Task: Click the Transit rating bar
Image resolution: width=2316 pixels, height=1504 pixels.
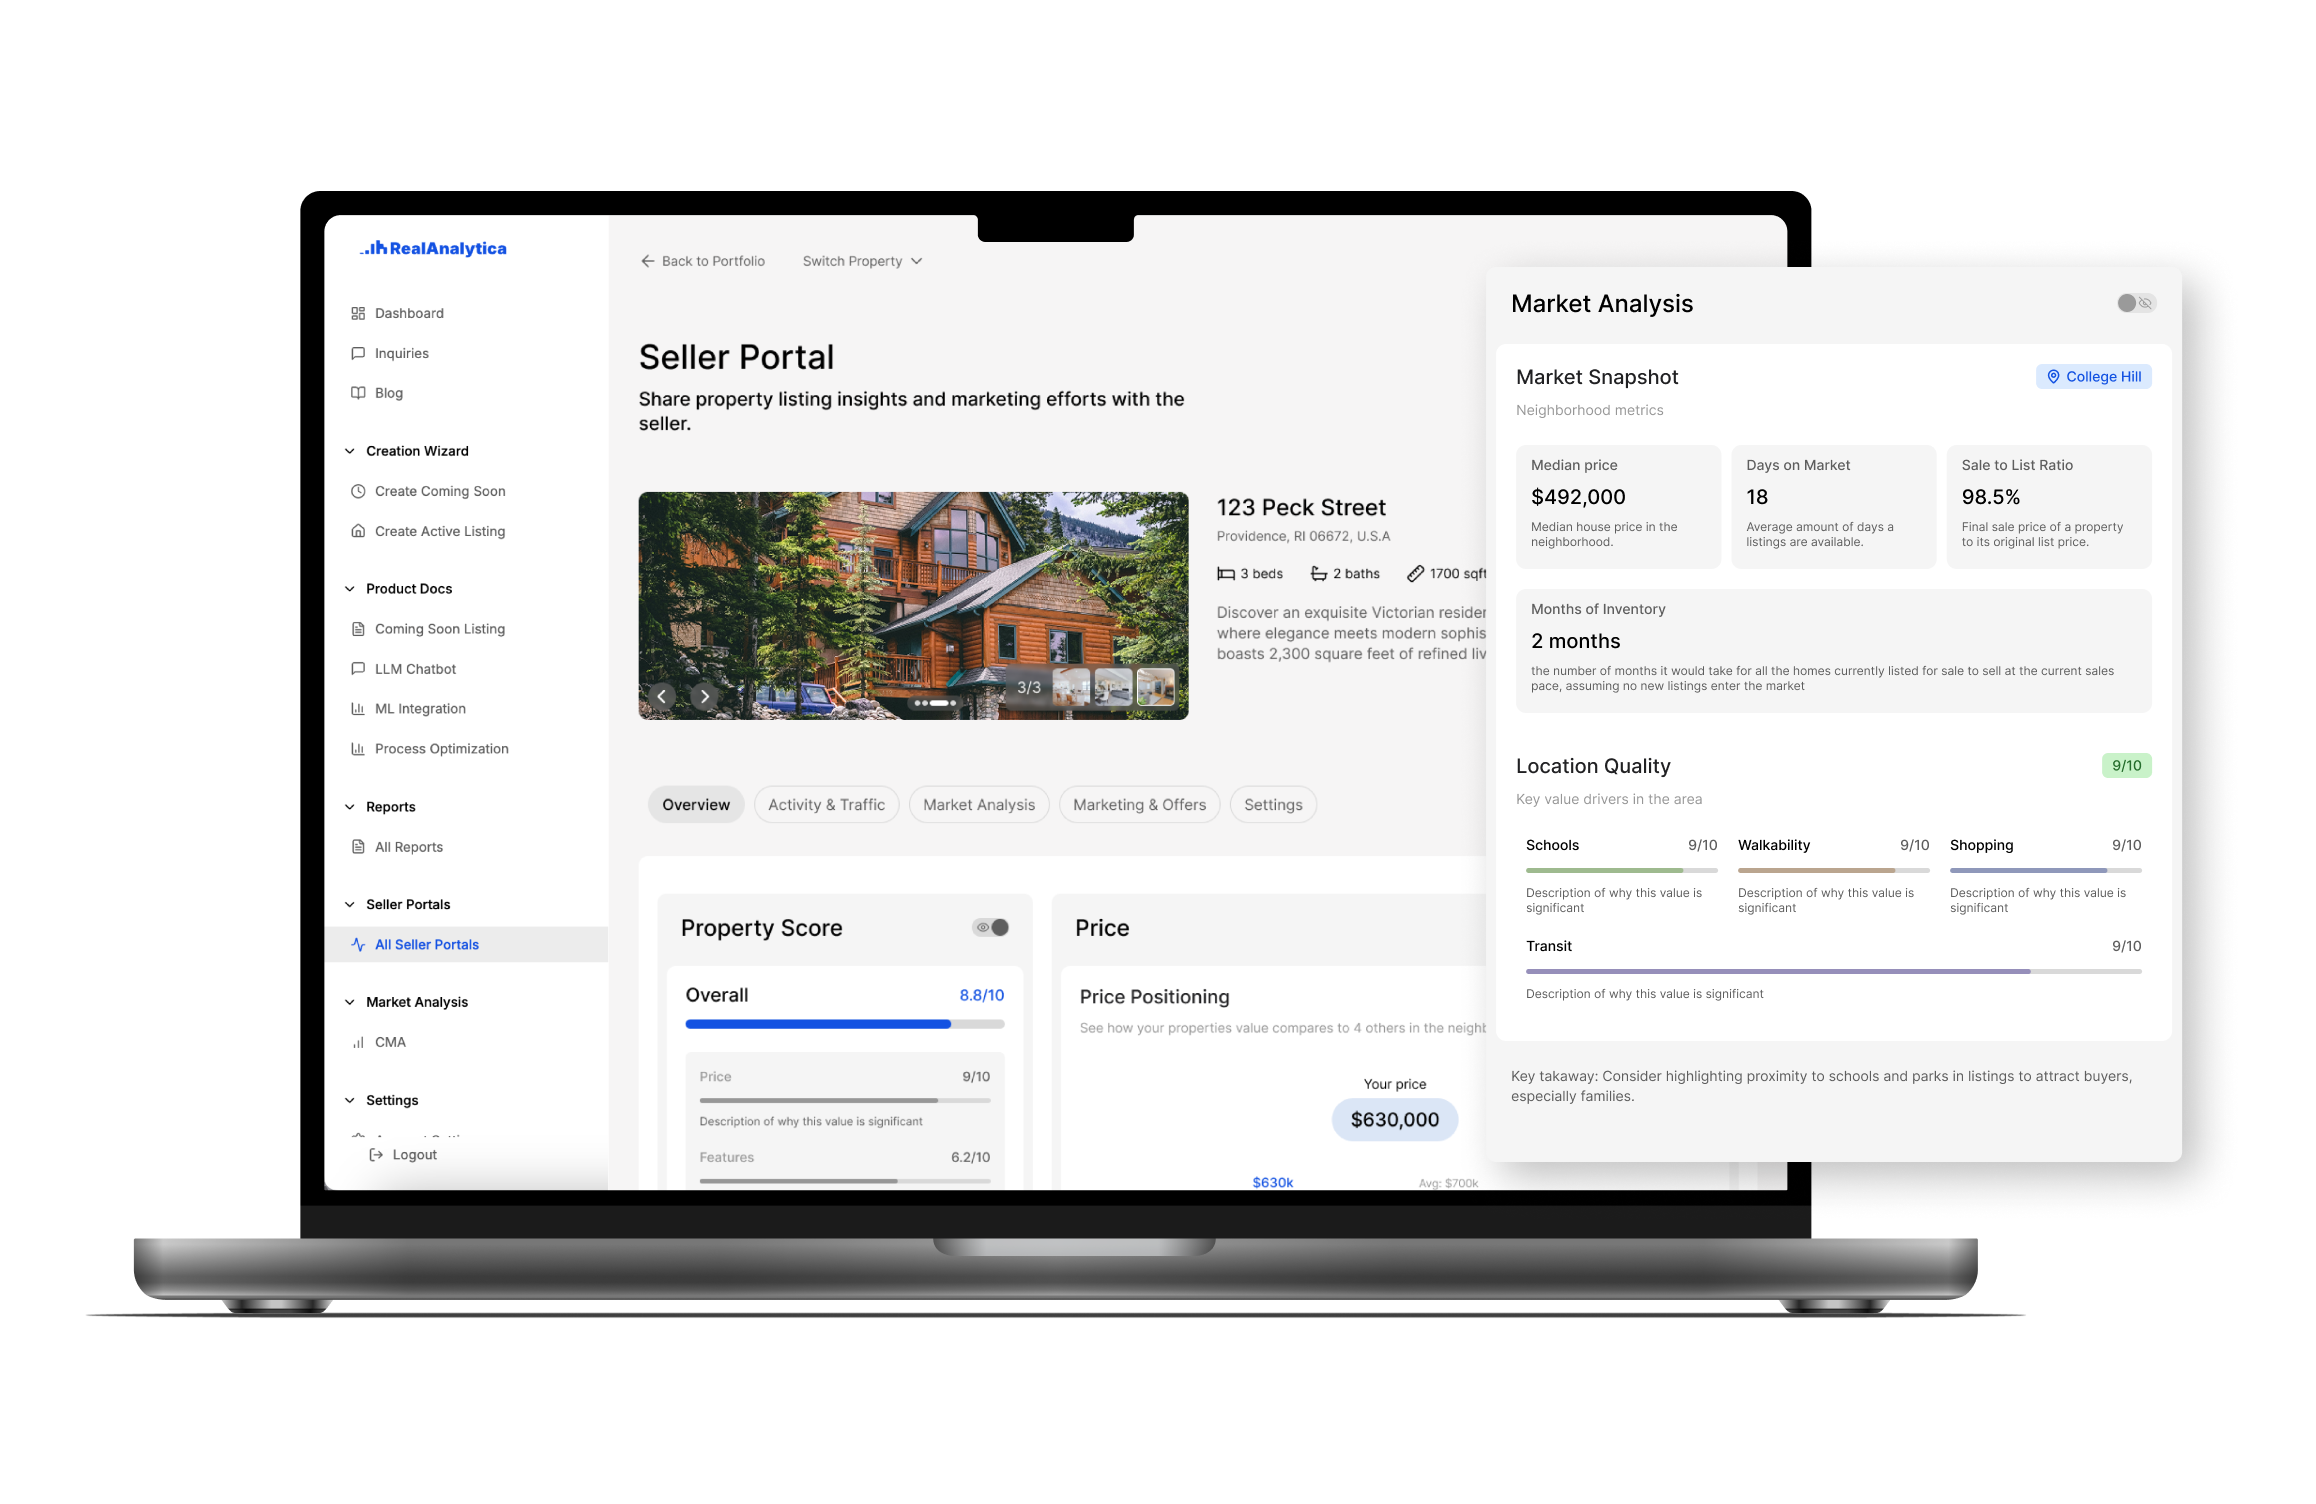Action: (1833, 971)
